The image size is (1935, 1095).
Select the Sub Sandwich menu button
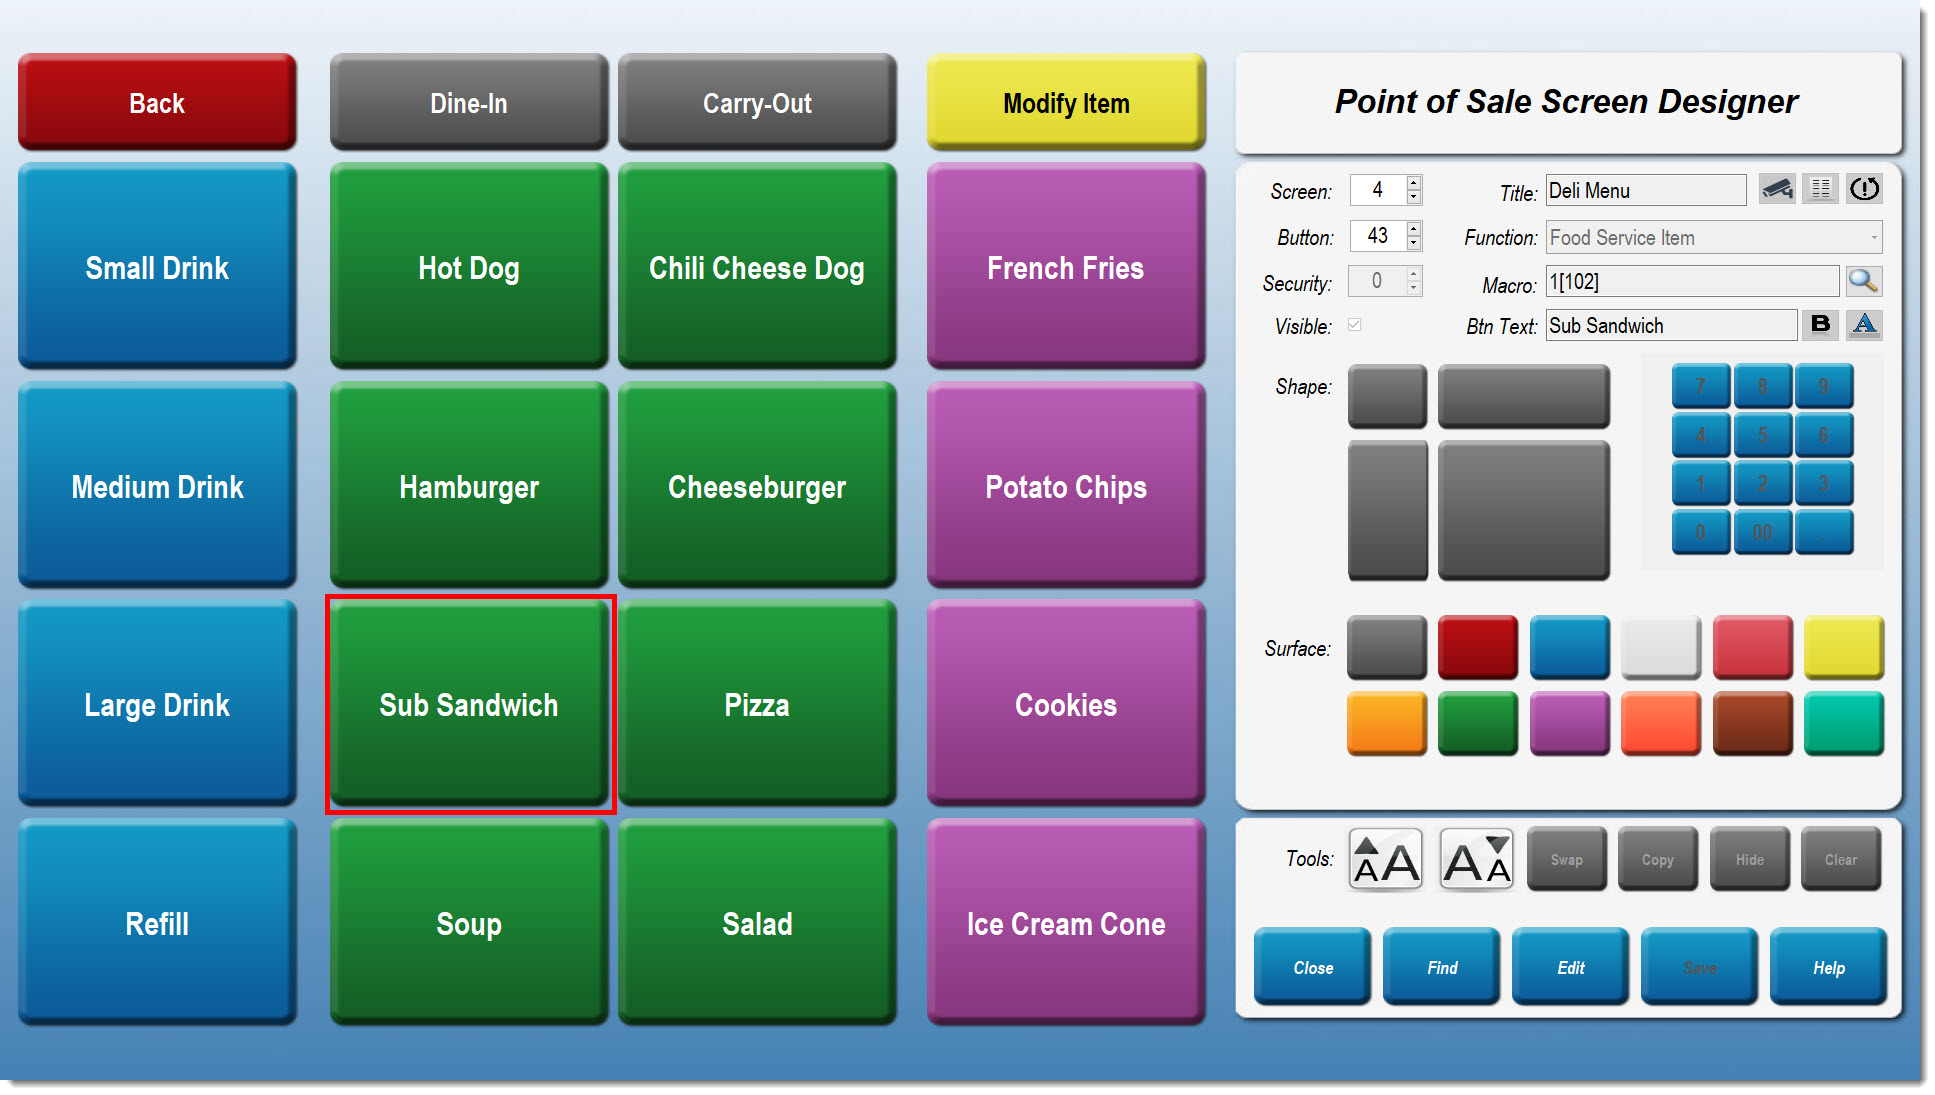[x=468, y=704]
